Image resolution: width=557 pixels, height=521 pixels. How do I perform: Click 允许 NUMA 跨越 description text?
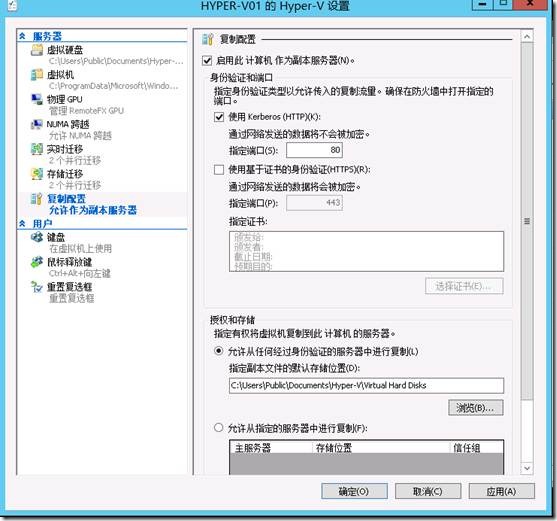[x=80, y=136]
